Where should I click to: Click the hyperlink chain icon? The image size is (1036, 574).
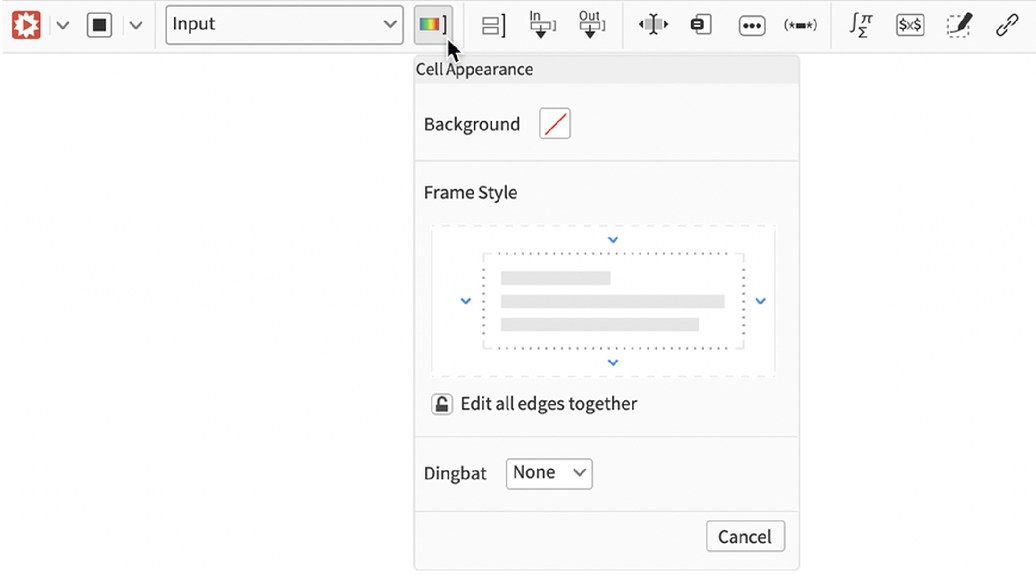point(1007,26)
